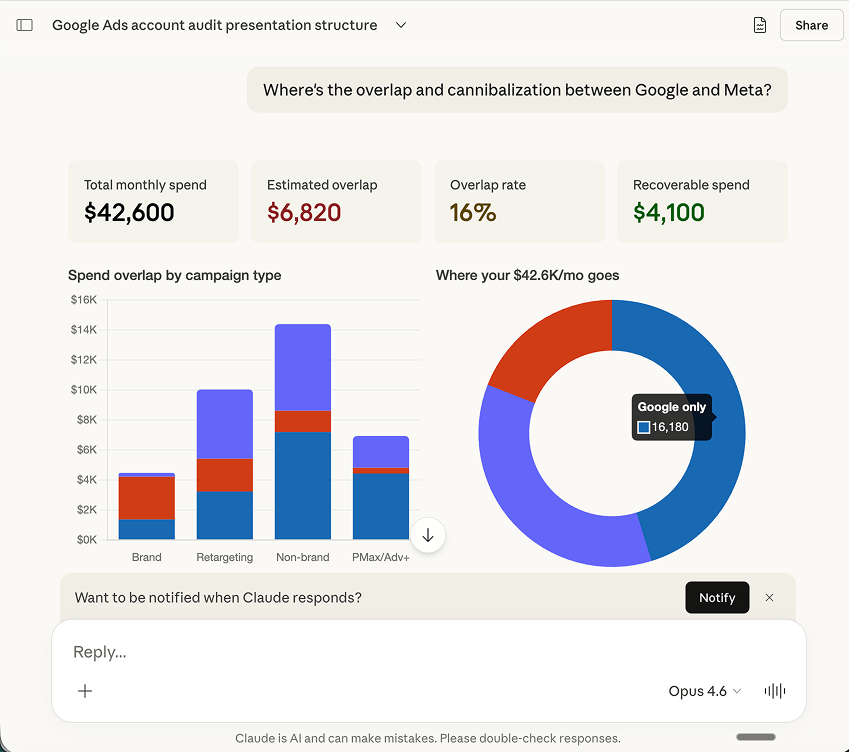Click the Estimated overlap stat card

pyautogui.click(x=336, y=200)
